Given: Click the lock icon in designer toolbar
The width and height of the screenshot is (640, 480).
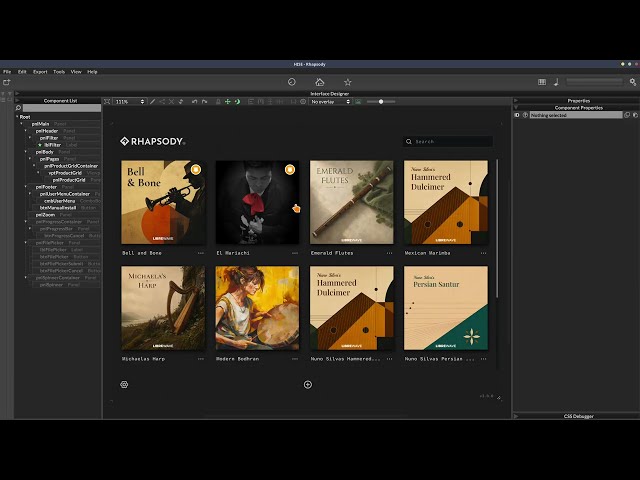Looking at the screenshot, I should (x=218, y=102).
